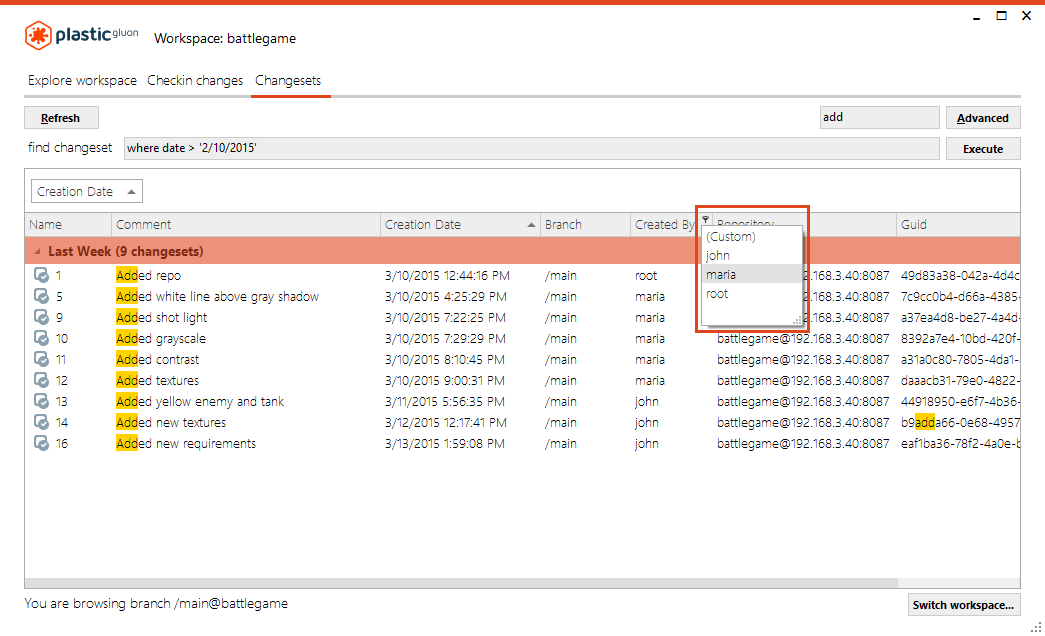This screenshot has width=1045, height=636.
Task: Click the changeset icon in row 12
Action: [41, 380]
